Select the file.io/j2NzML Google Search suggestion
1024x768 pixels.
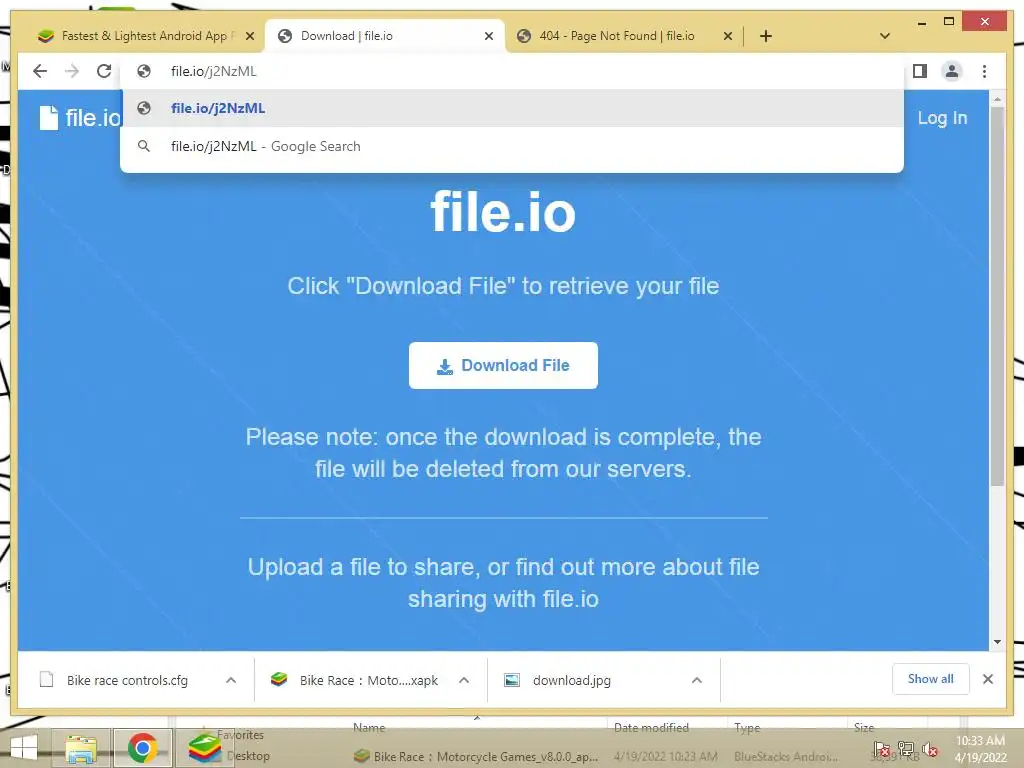click(x=512, y=146)
